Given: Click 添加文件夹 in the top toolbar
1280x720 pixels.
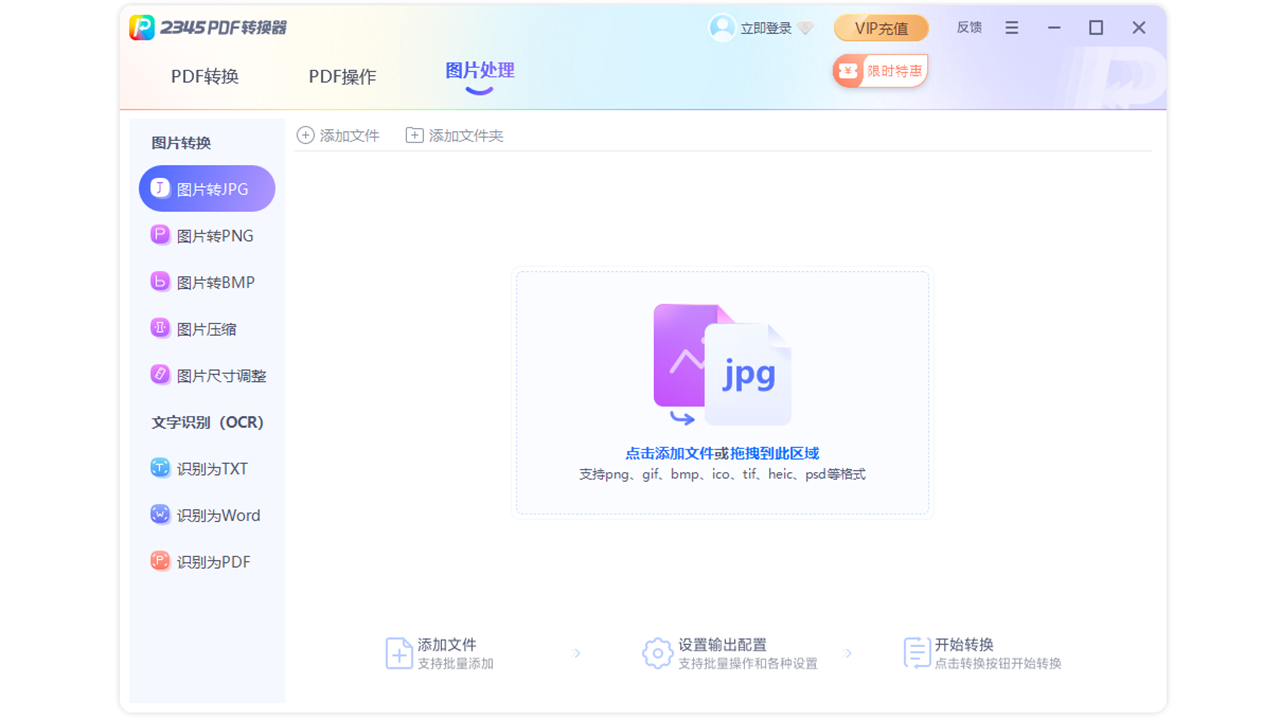Looking at the screenshot, I should (x=453, y=134).
